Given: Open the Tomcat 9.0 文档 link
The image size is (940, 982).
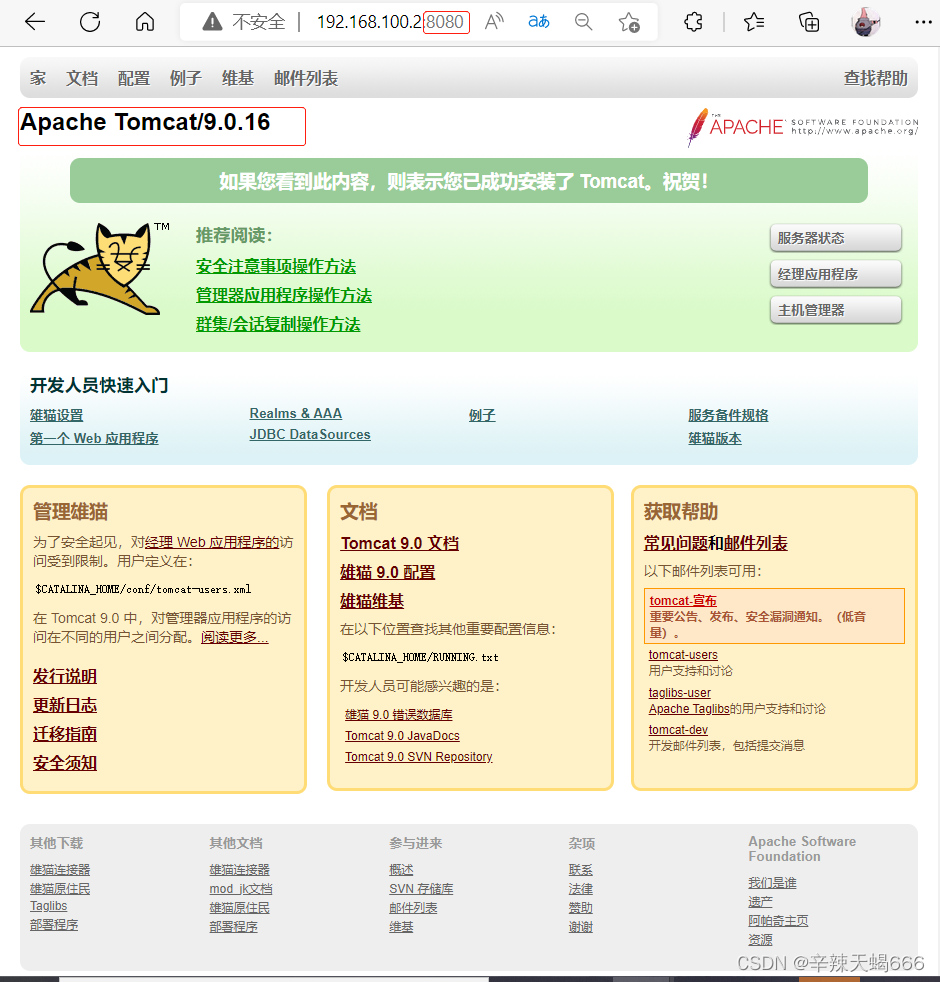Looking at the screenshot, I should [x=399, y=543].
